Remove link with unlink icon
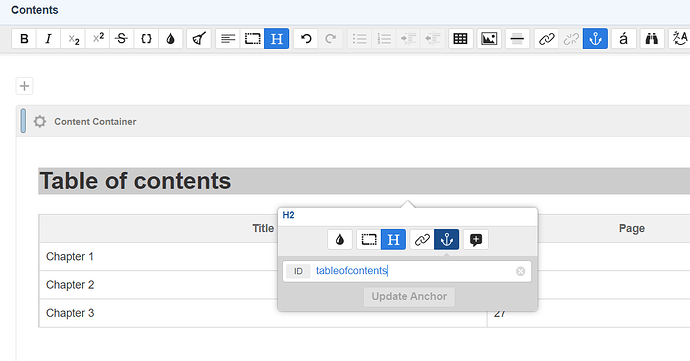The image size is (690, 361). [x=571, y=39]
